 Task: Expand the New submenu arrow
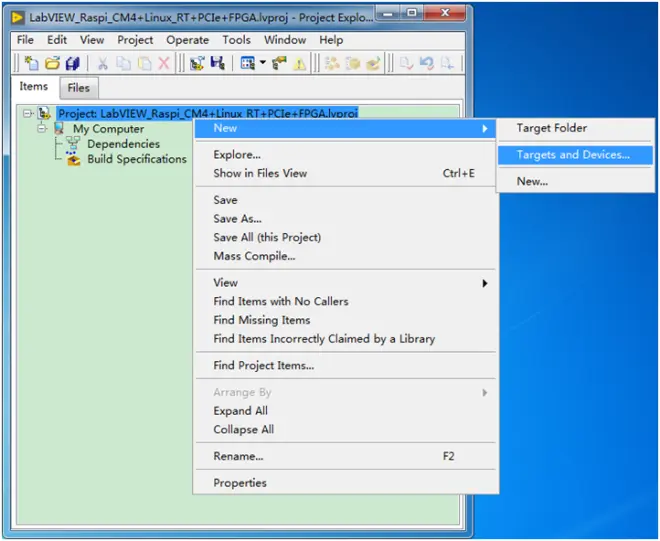[x=485, y=128]
